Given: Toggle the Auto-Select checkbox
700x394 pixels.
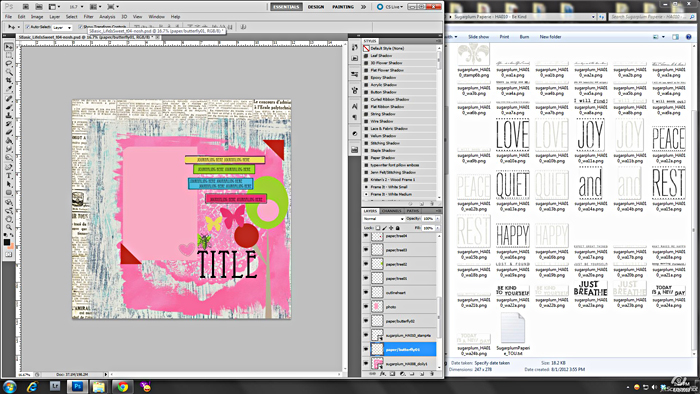Looking at the screenshot, I should pyautogui.click(x=28, y=27).
